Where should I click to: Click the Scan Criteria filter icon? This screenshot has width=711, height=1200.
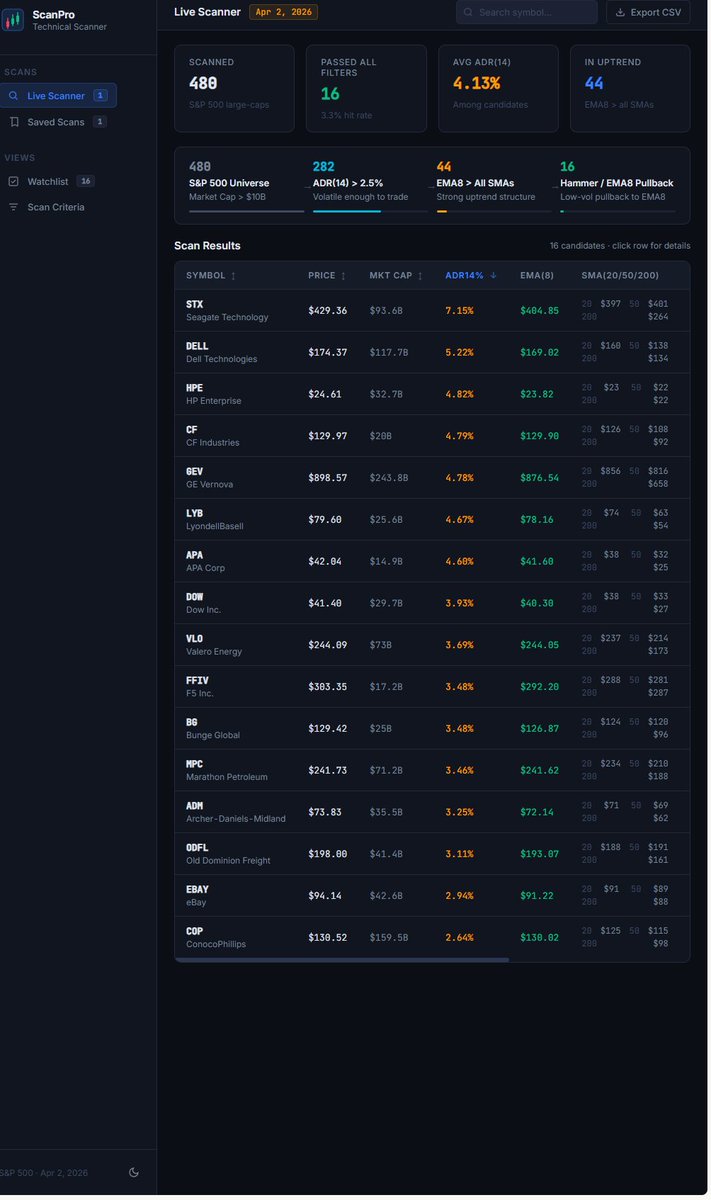point(13,207)
